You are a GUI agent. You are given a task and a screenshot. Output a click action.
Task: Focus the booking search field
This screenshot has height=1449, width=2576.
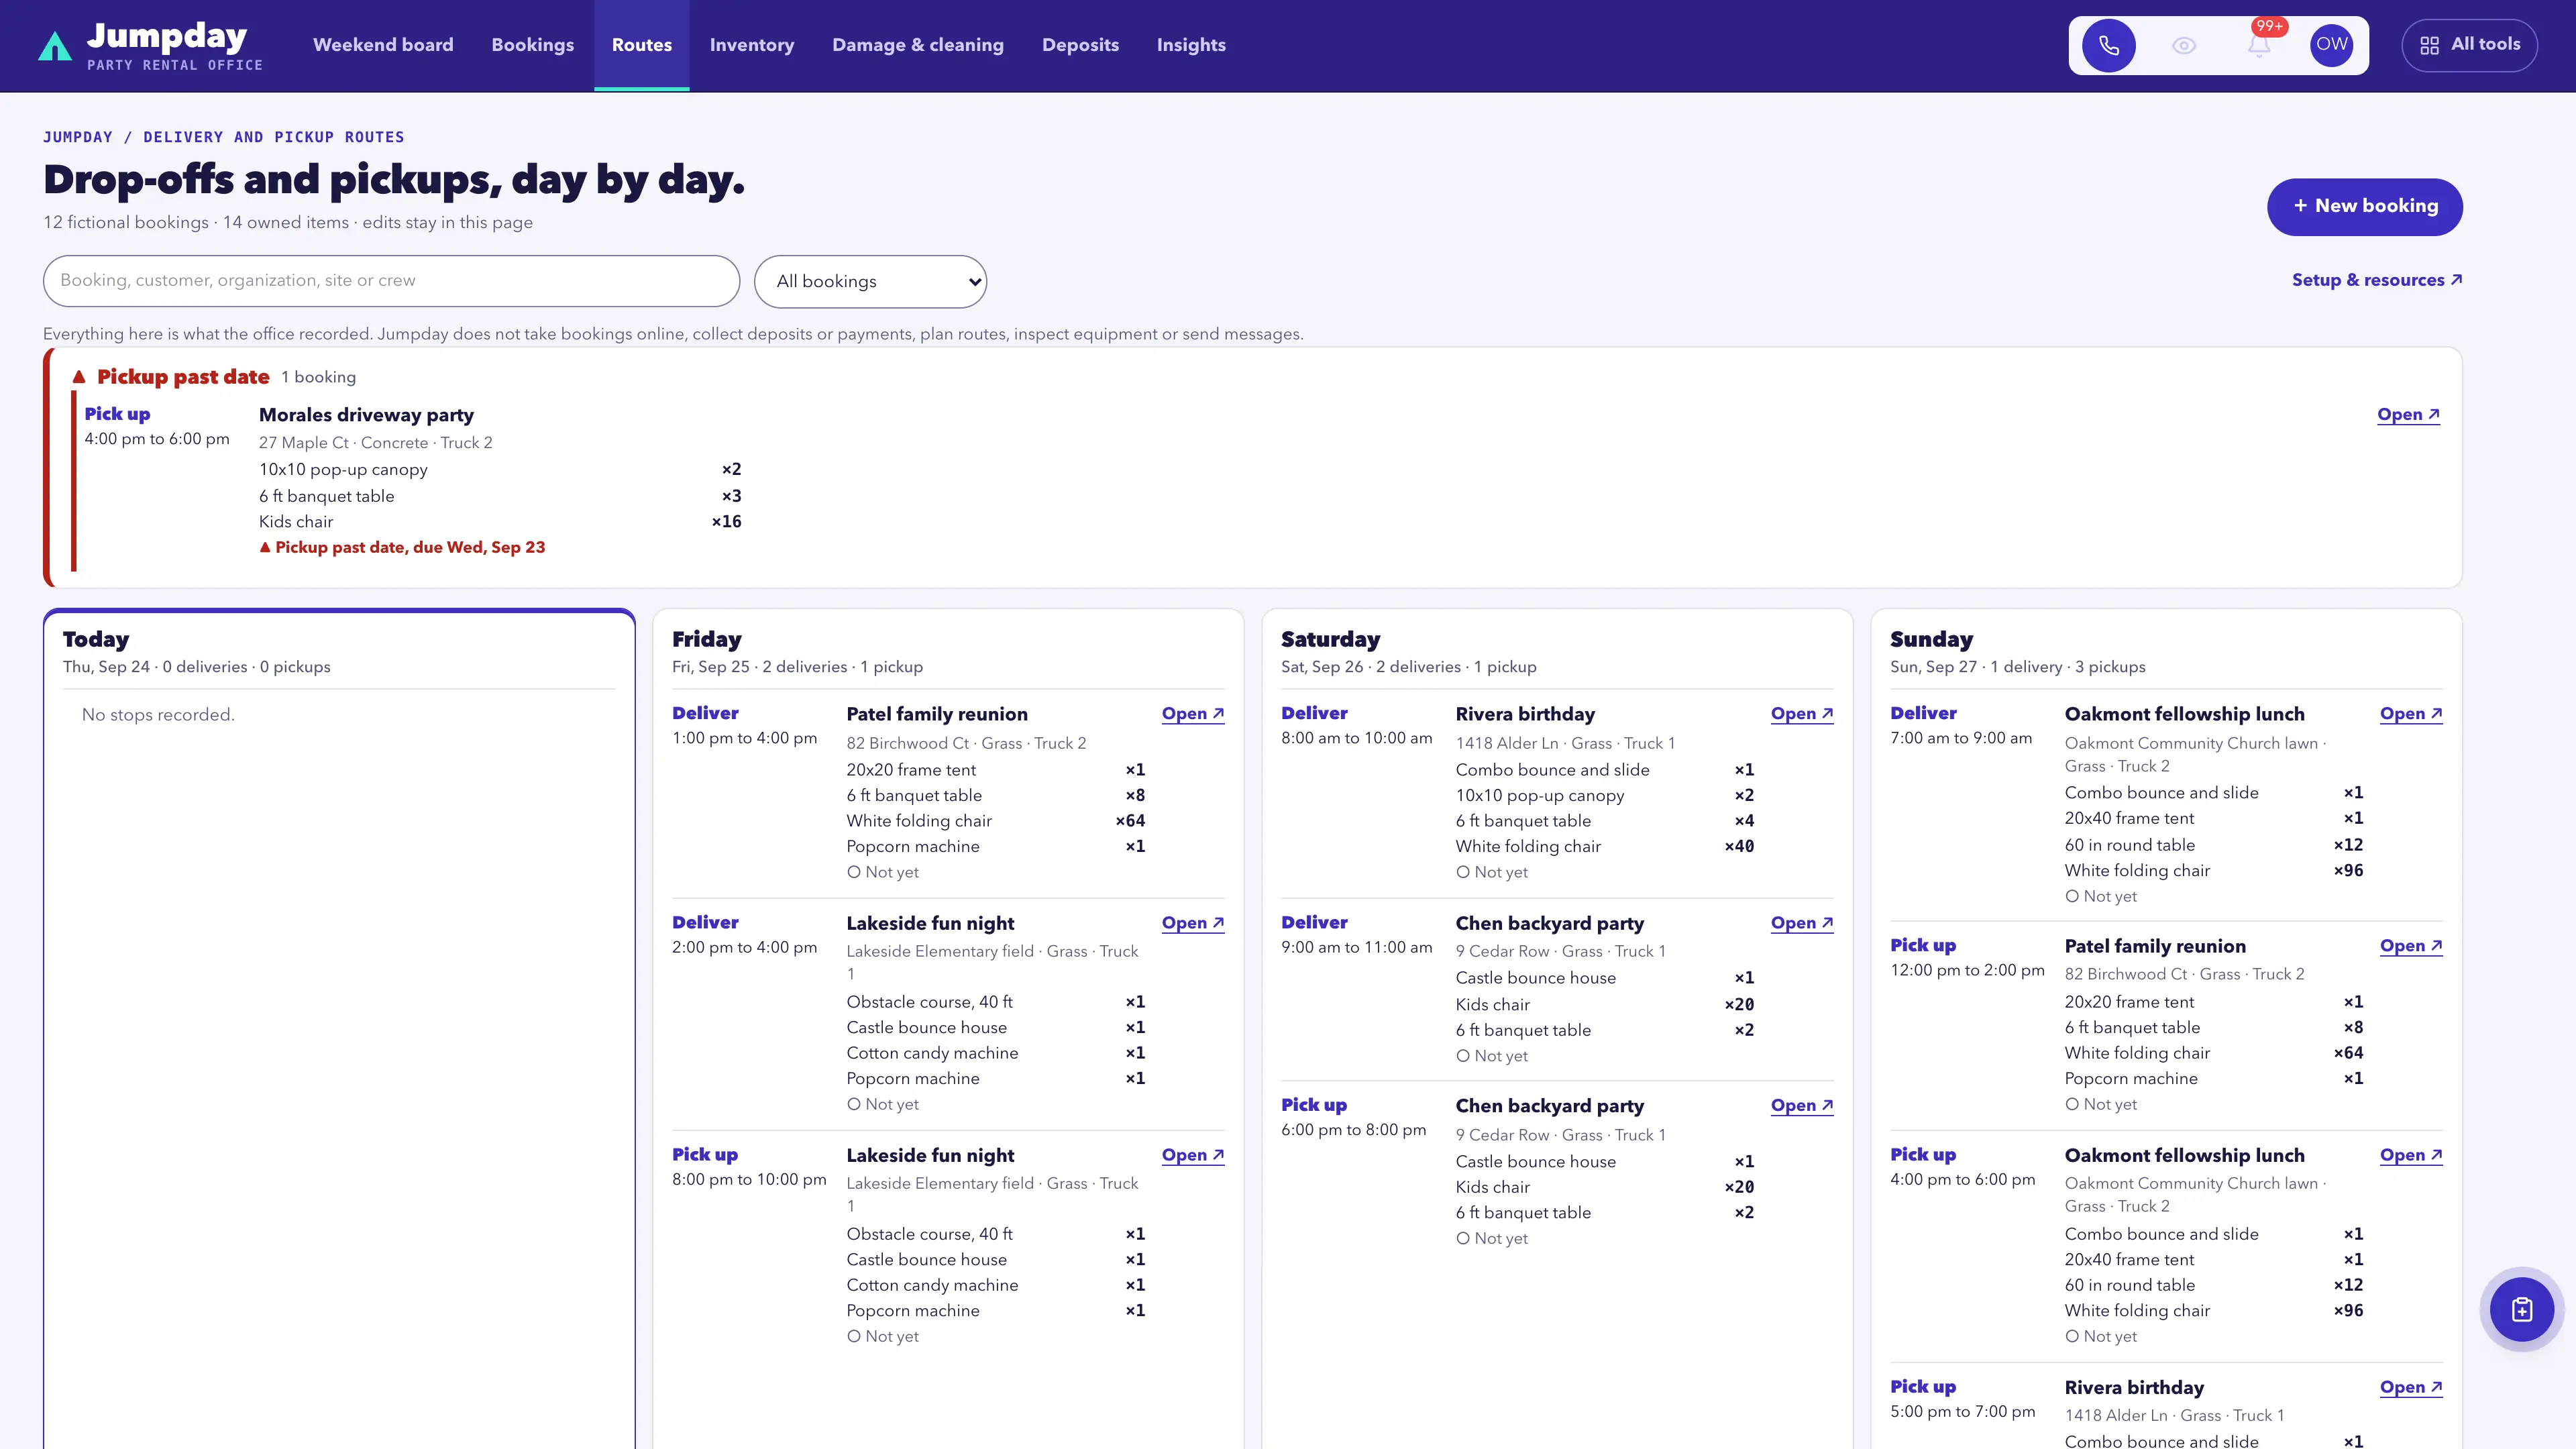click(391, 281)
